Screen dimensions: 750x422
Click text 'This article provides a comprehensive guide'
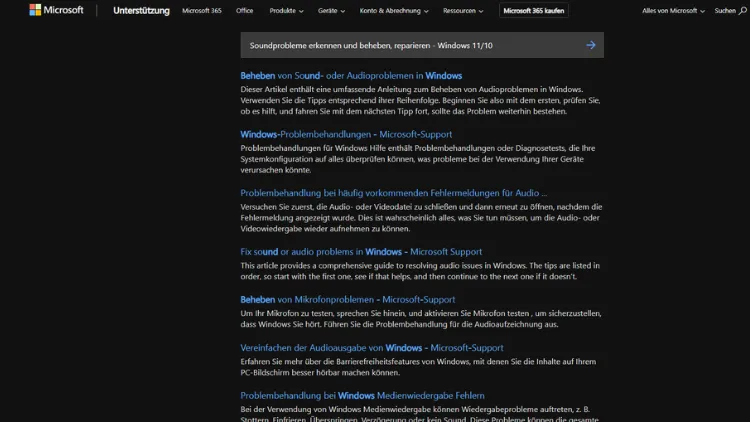[x=323, y=266]
